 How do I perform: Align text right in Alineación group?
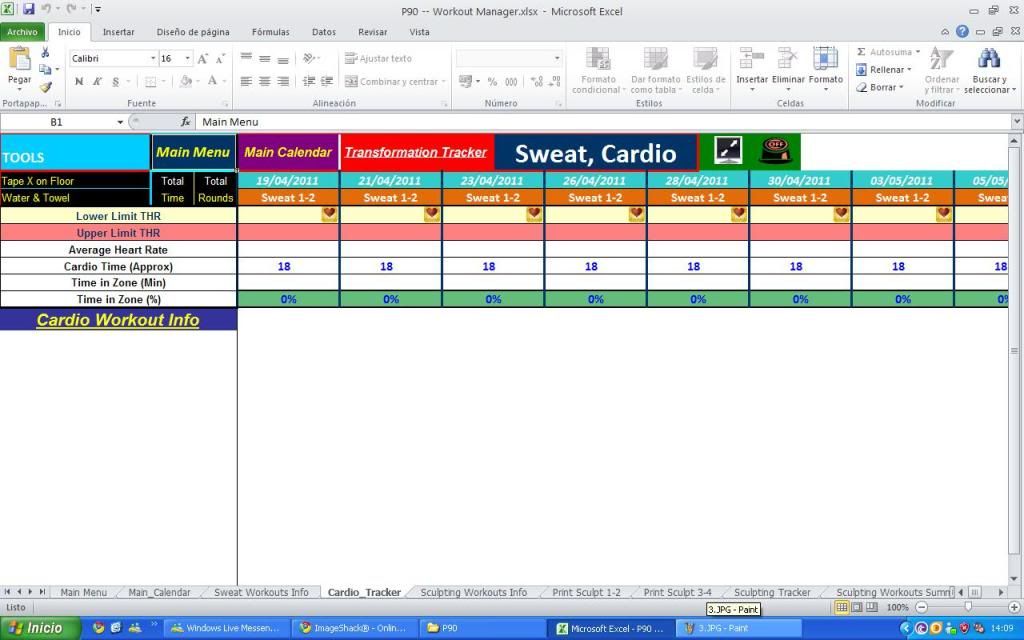(283, 82)
